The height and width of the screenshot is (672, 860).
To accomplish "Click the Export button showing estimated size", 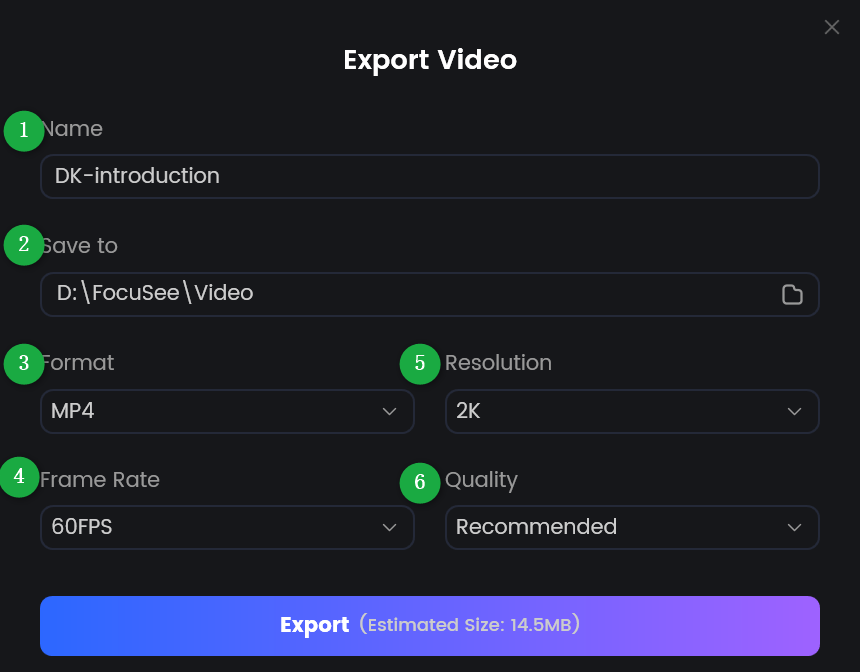I will coord(430,624).
